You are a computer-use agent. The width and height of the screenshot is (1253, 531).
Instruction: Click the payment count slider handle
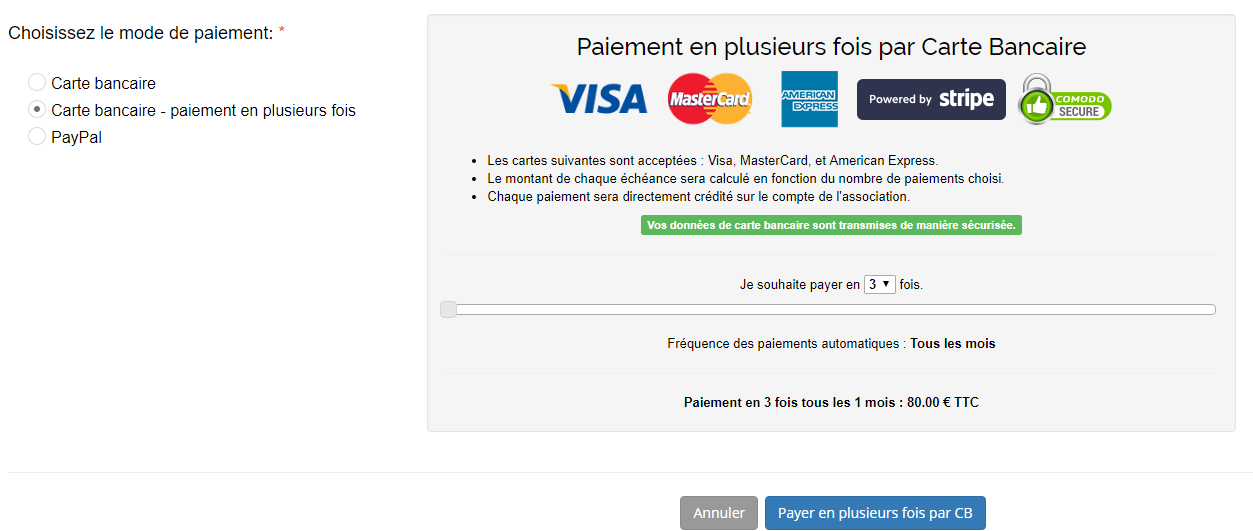(x=449, y=310)
